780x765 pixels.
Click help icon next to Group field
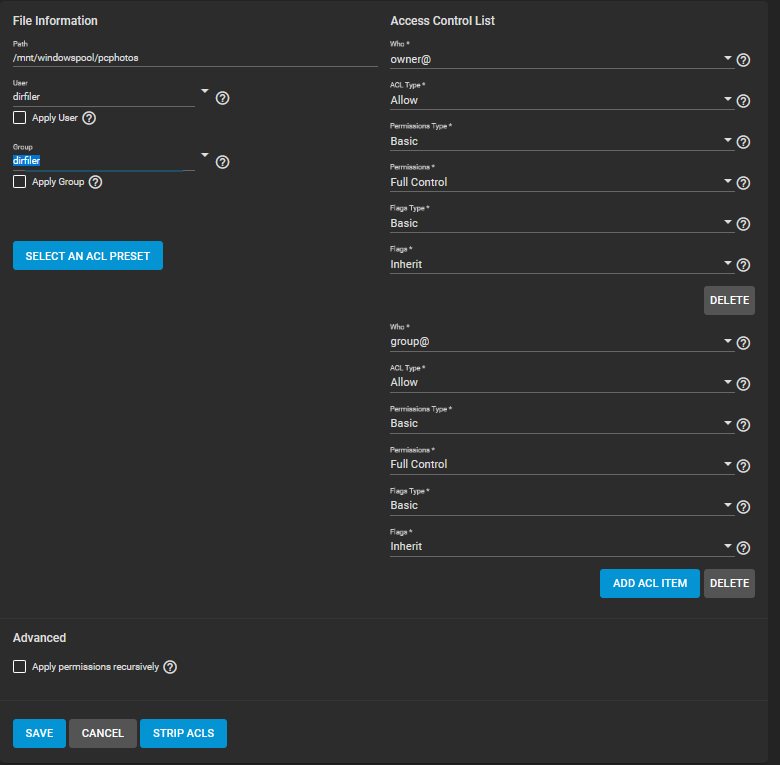tap(222, 162)
